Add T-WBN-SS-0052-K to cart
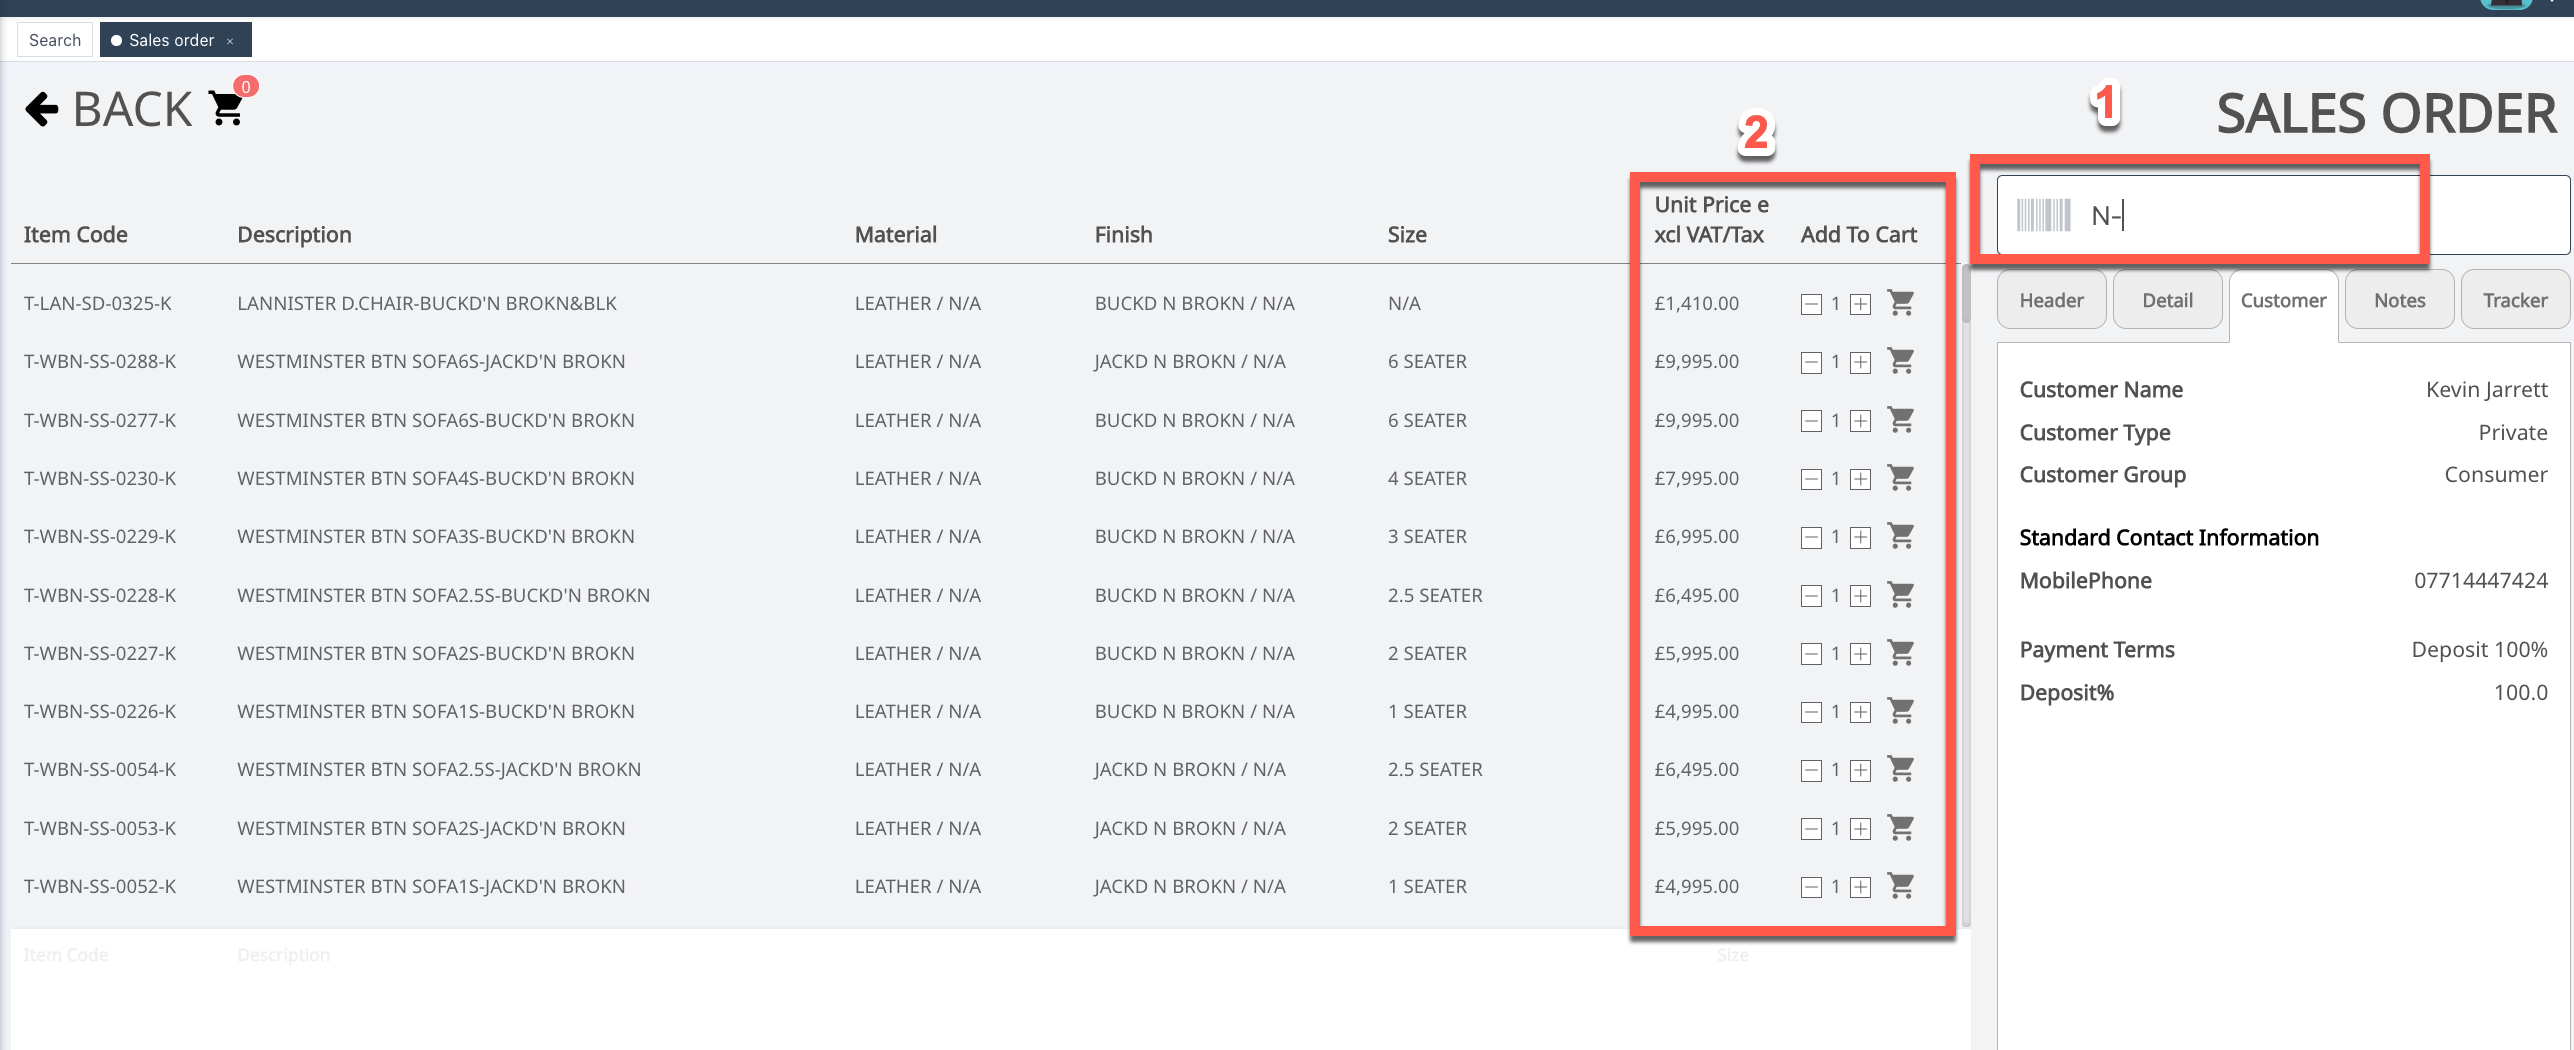This screenshot has height=1050, width=2574. [x=1900, y=886]
